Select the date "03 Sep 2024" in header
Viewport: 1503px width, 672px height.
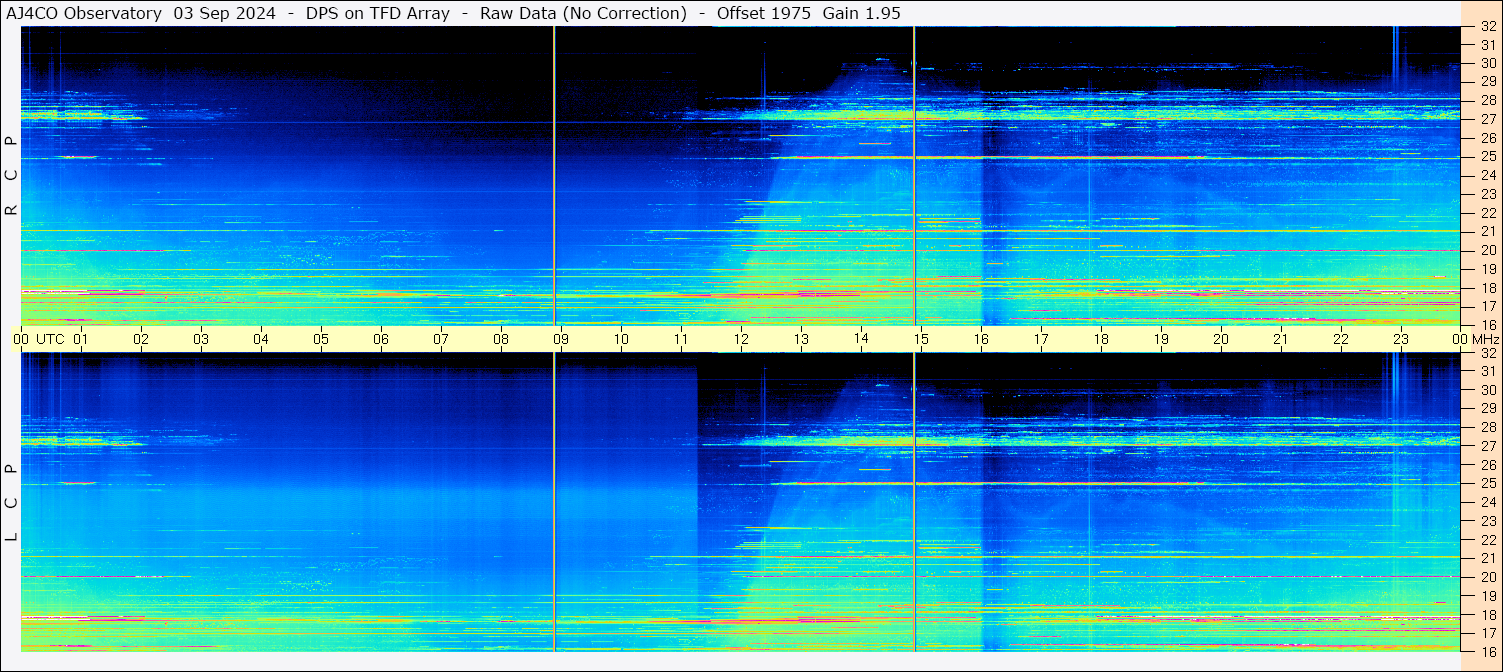tap(225, 13)
